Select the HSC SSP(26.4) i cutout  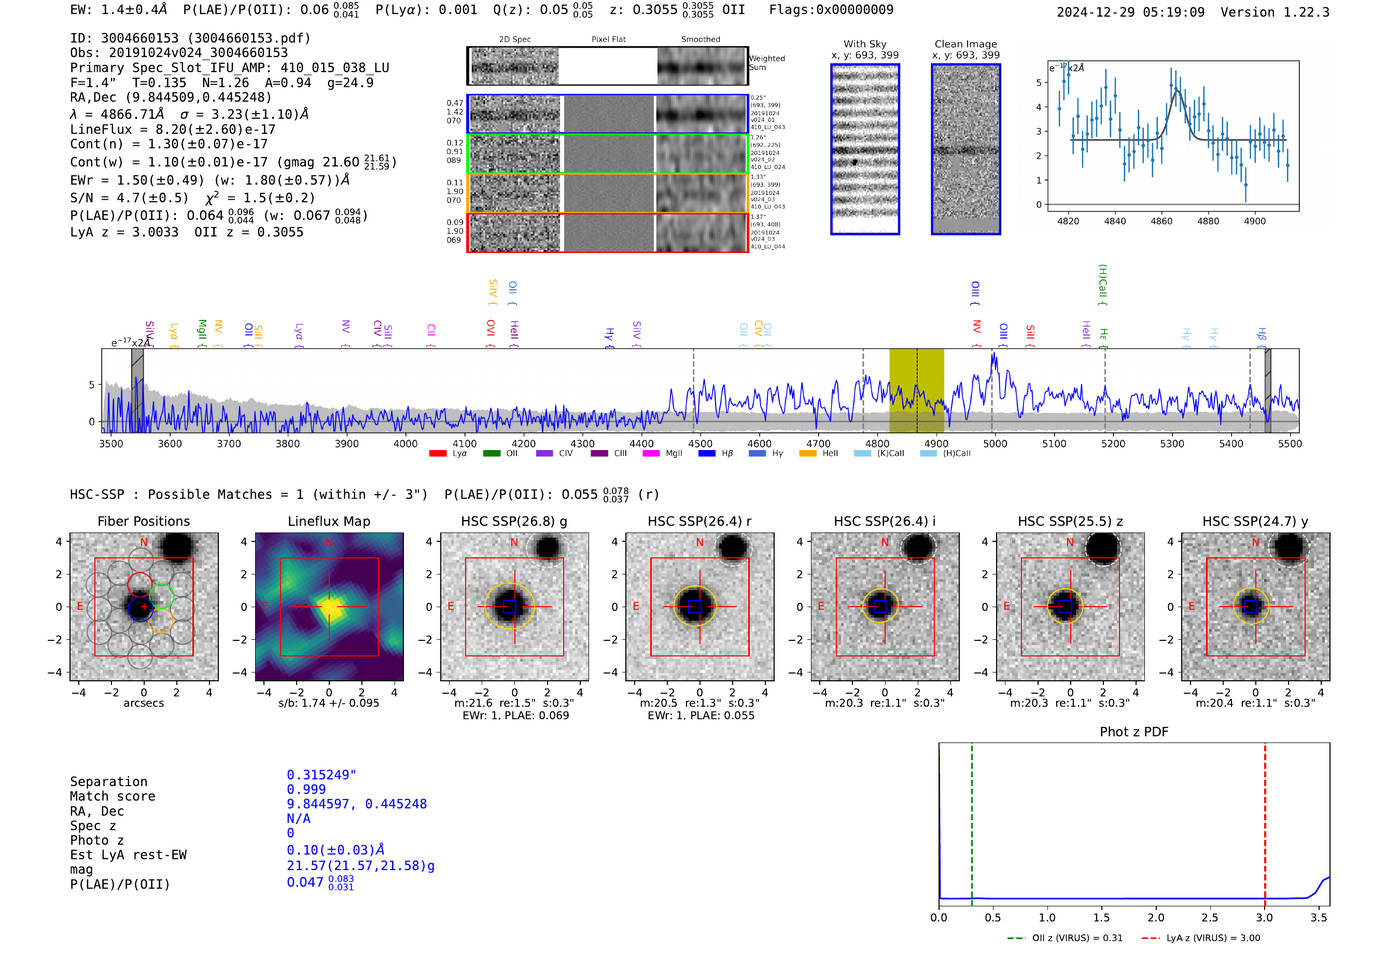(884, 607)
